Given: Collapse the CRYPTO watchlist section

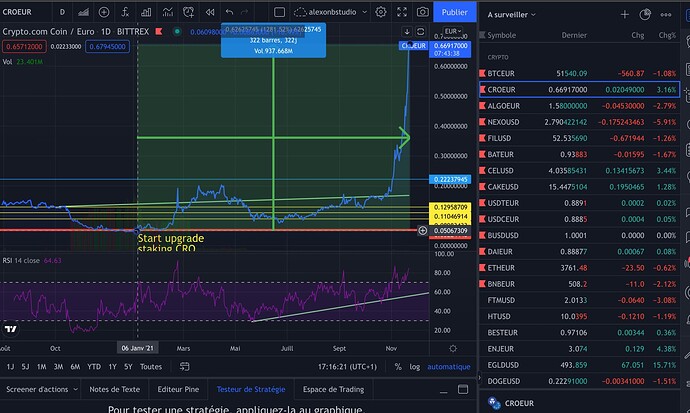Looking at the screenshot, I should 498,58.
